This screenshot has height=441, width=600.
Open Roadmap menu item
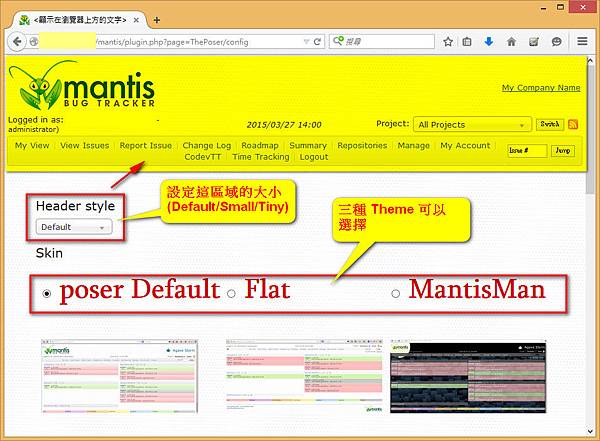coord(260,145)
